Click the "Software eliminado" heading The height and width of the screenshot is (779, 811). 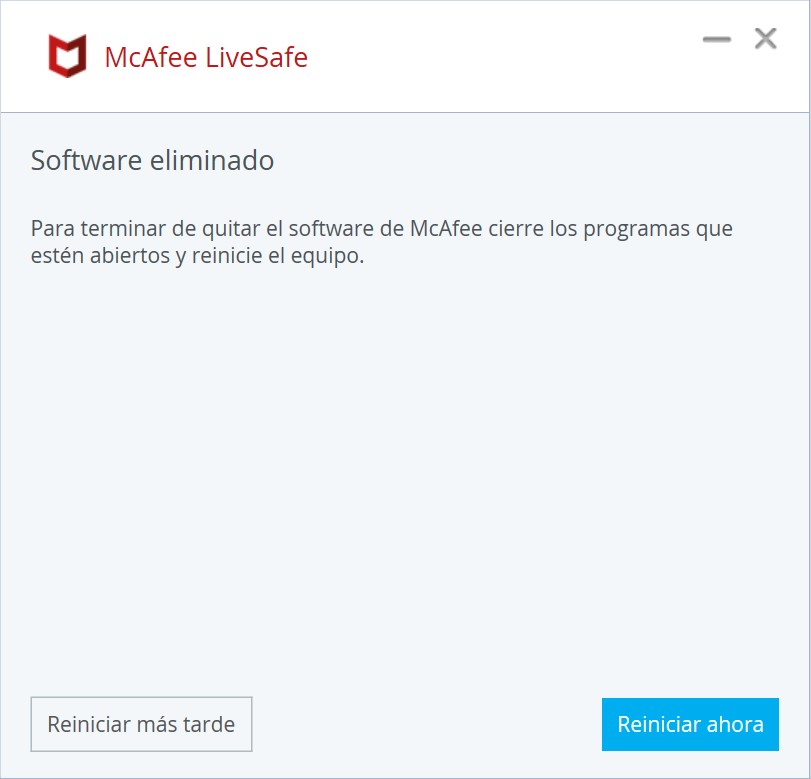click(x=152, y=160)
